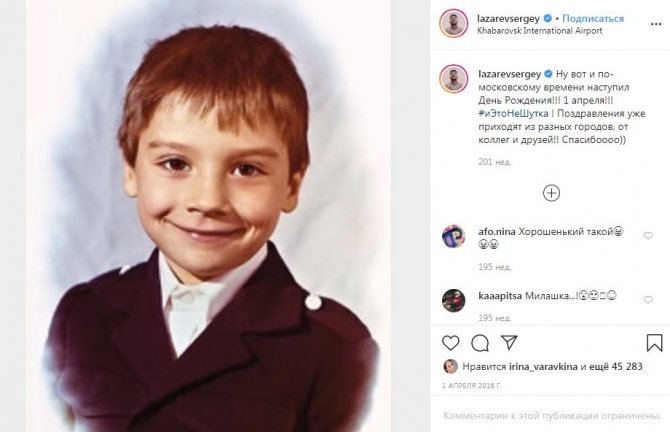Open kaaapitsa's profile picture
This screenshot has height=432, width=670.
(453, 298)
